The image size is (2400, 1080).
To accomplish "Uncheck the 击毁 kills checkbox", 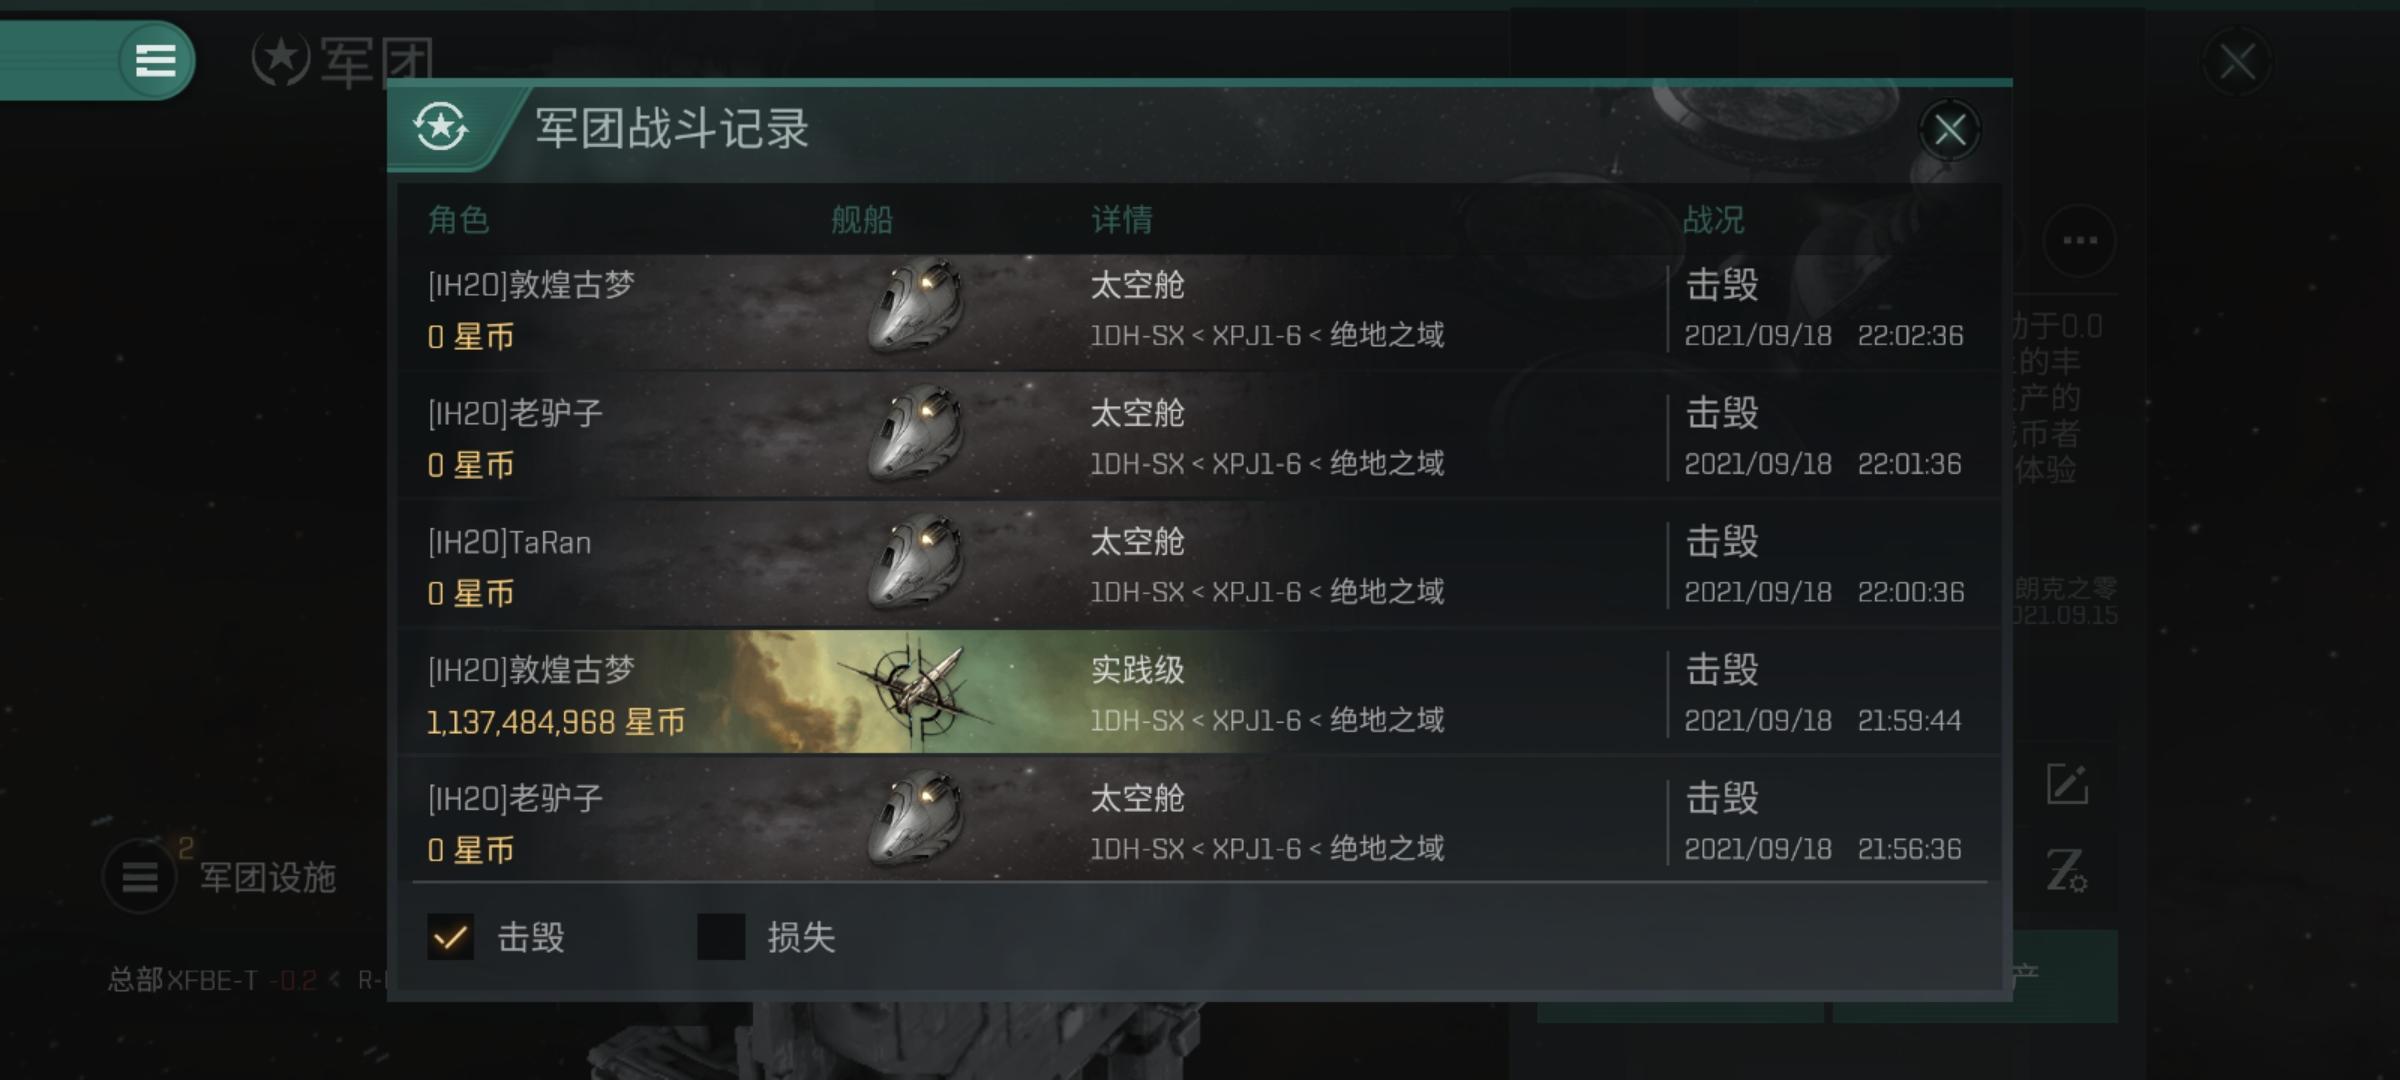I will click(450, 937).
